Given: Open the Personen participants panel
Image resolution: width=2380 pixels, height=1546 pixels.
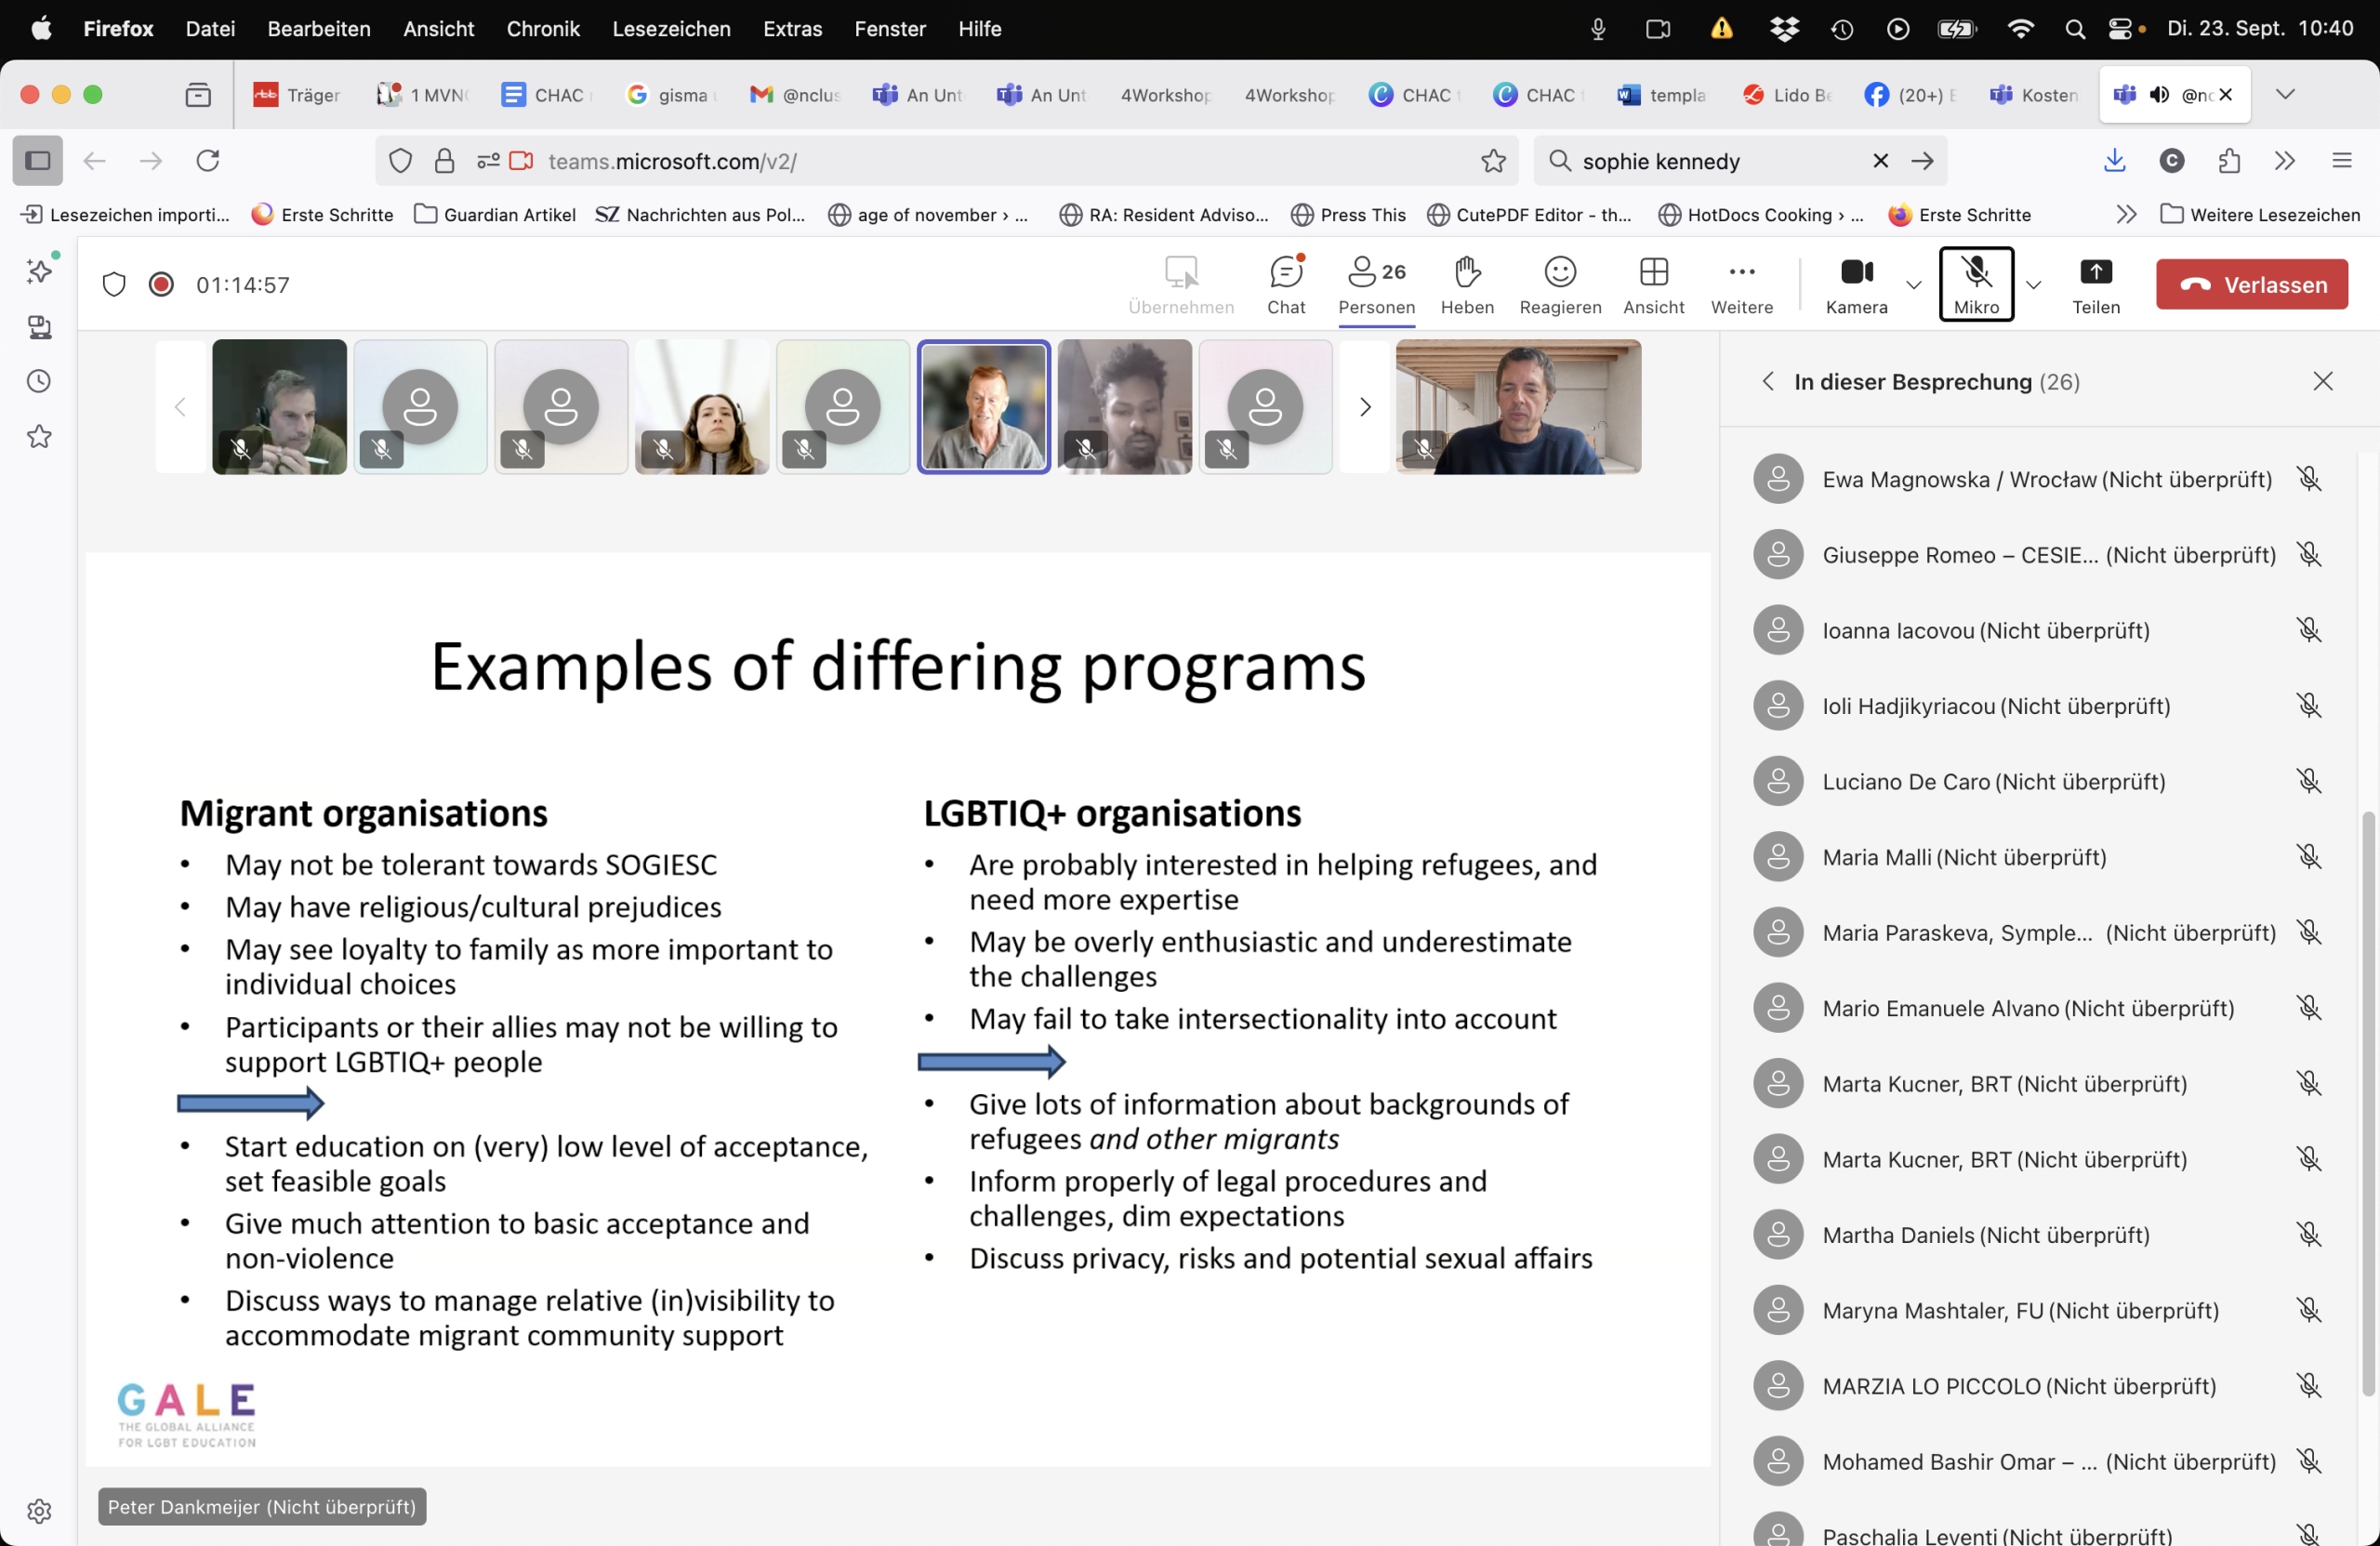Looking at the screenshot, I should [1376, 284].
